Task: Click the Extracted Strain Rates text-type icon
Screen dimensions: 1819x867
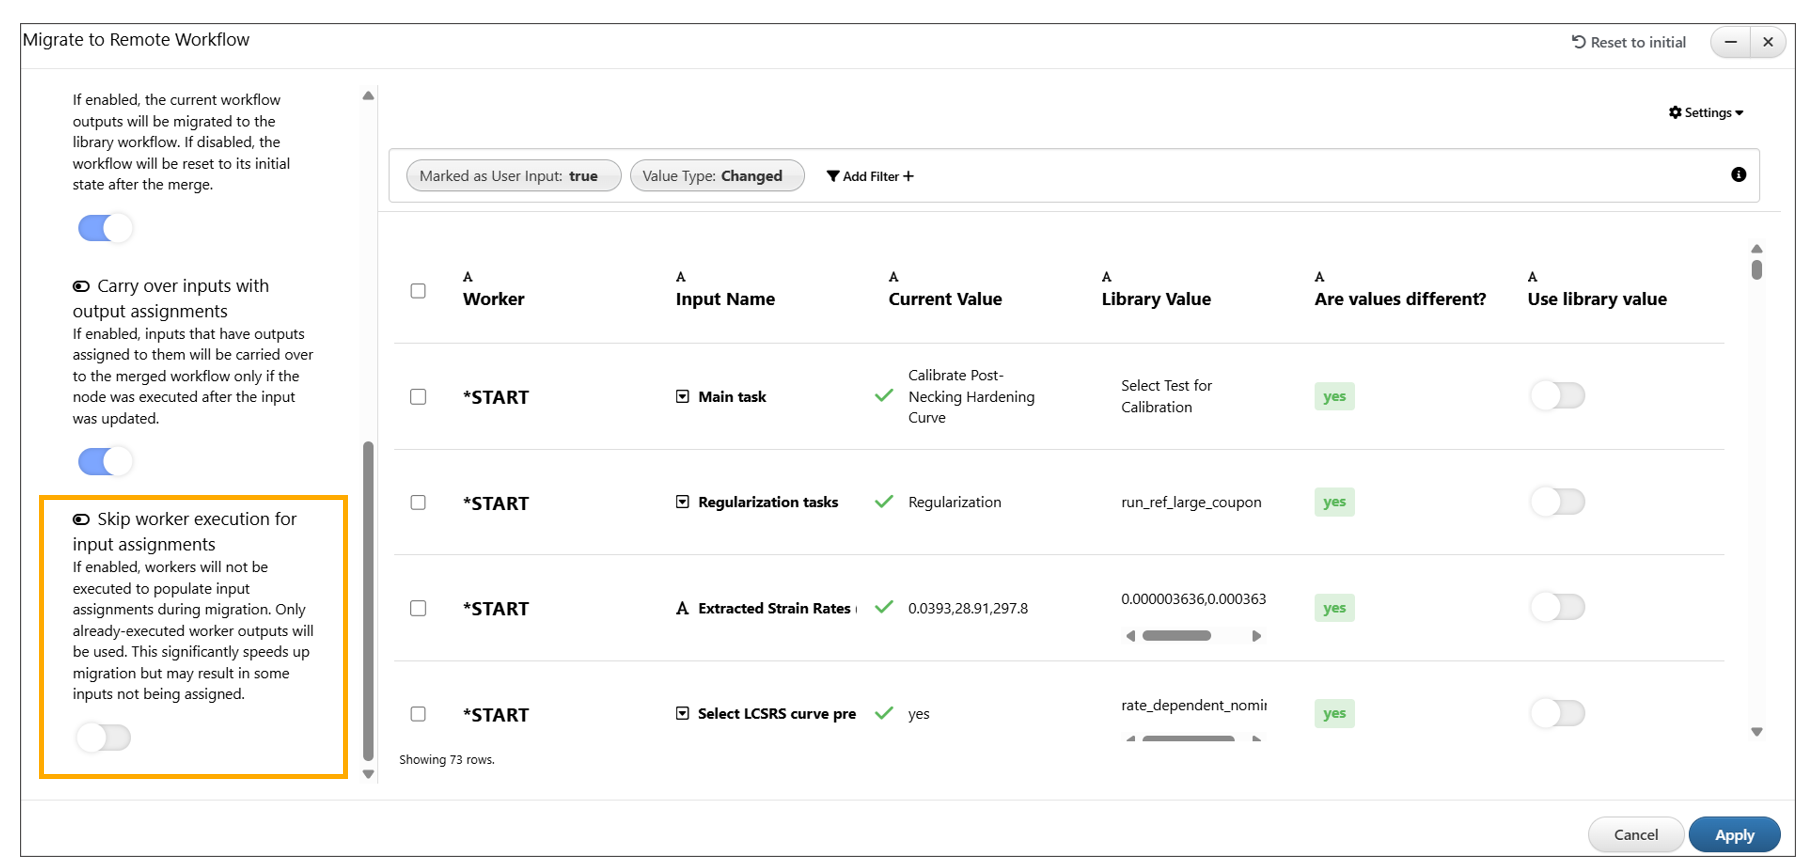Action: pos(682,608)
